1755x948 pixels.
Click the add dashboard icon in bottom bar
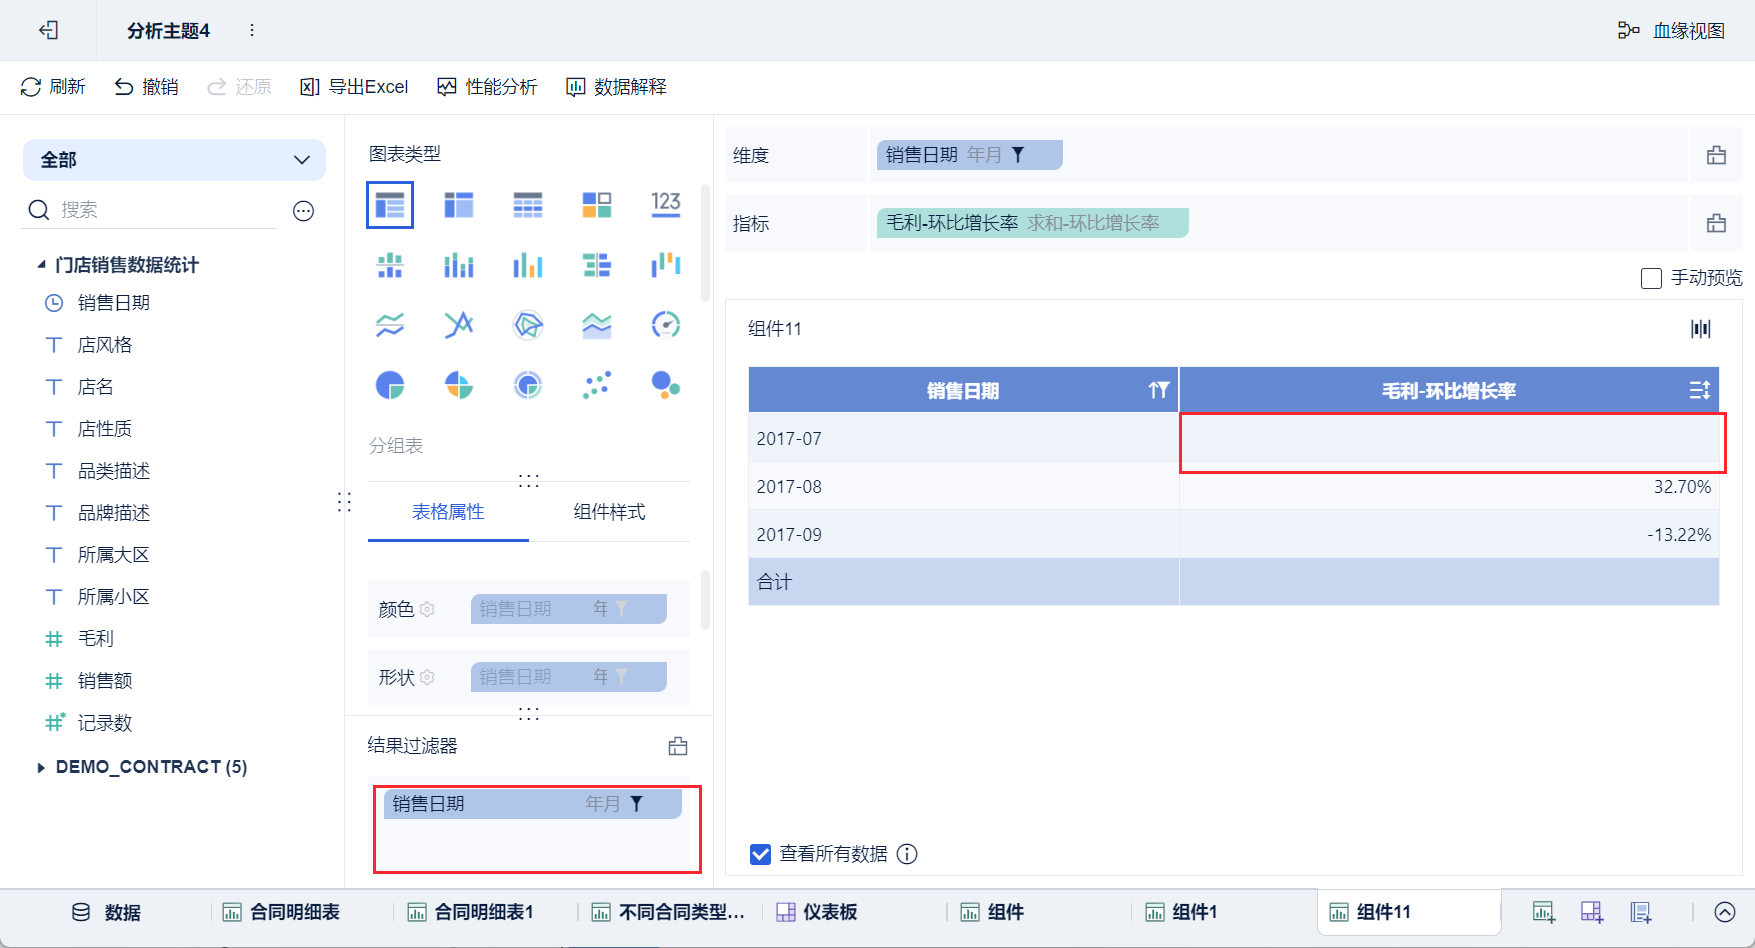(x=1592, y=912)
